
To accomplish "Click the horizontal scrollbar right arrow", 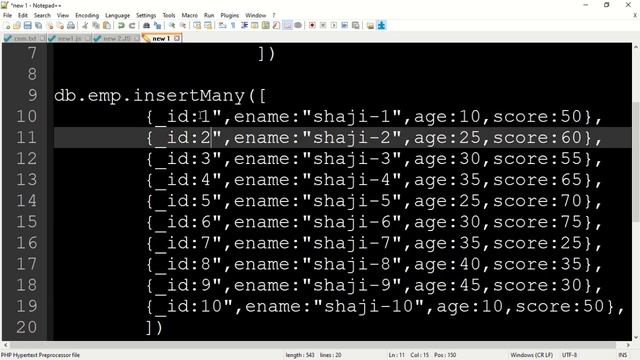I will [628, 345].
